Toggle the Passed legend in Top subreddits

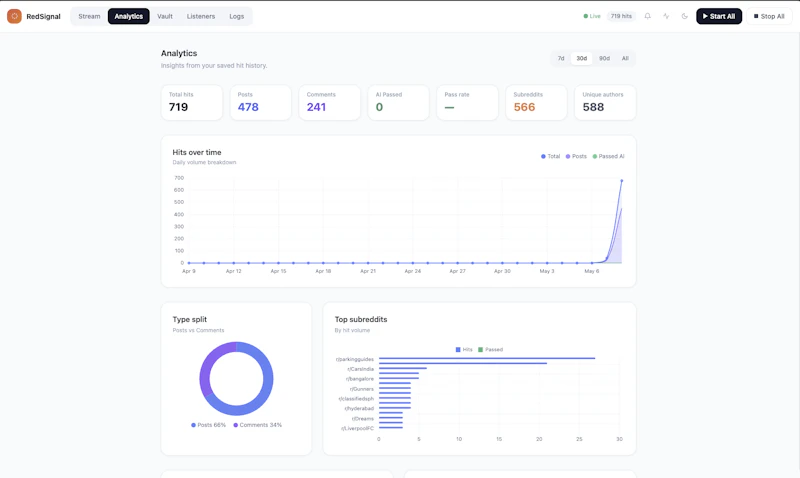click(x=490, y=349)
